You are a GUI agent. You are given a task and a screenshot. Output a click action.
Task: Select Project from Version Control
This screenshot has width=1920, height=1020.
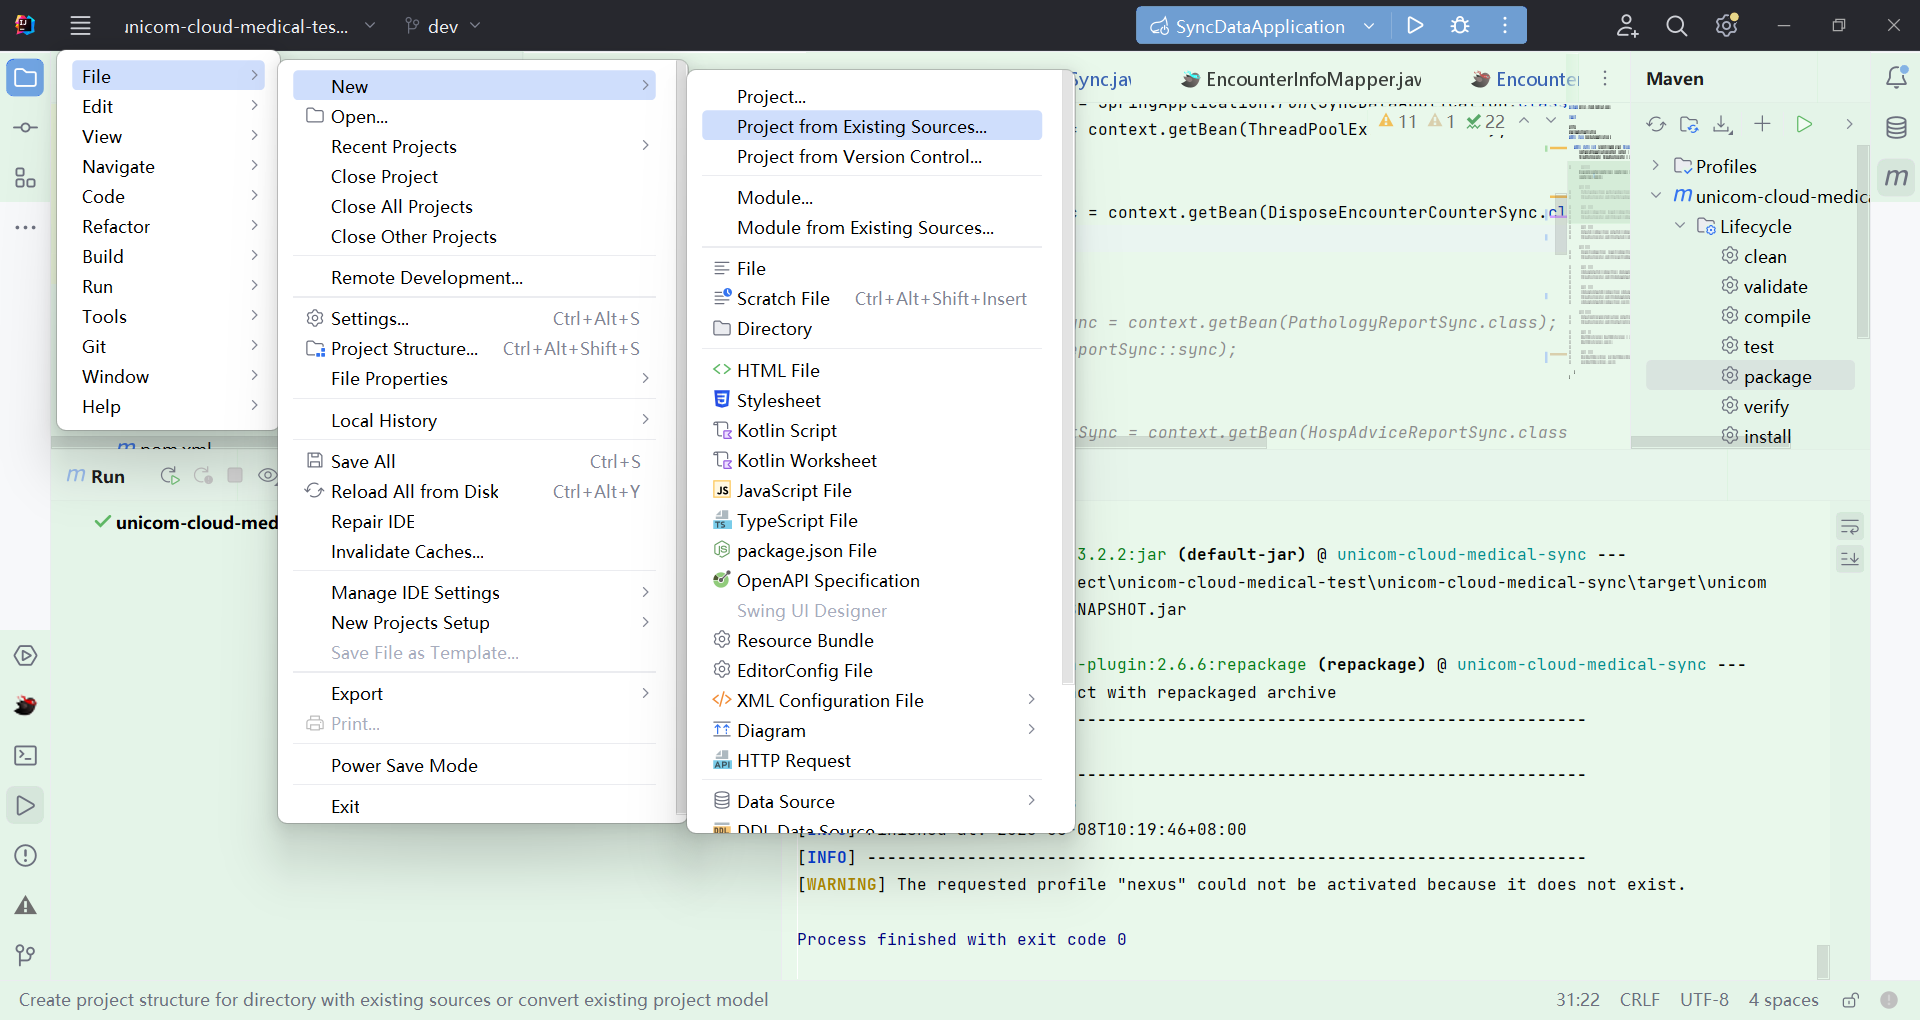[872, 157]
